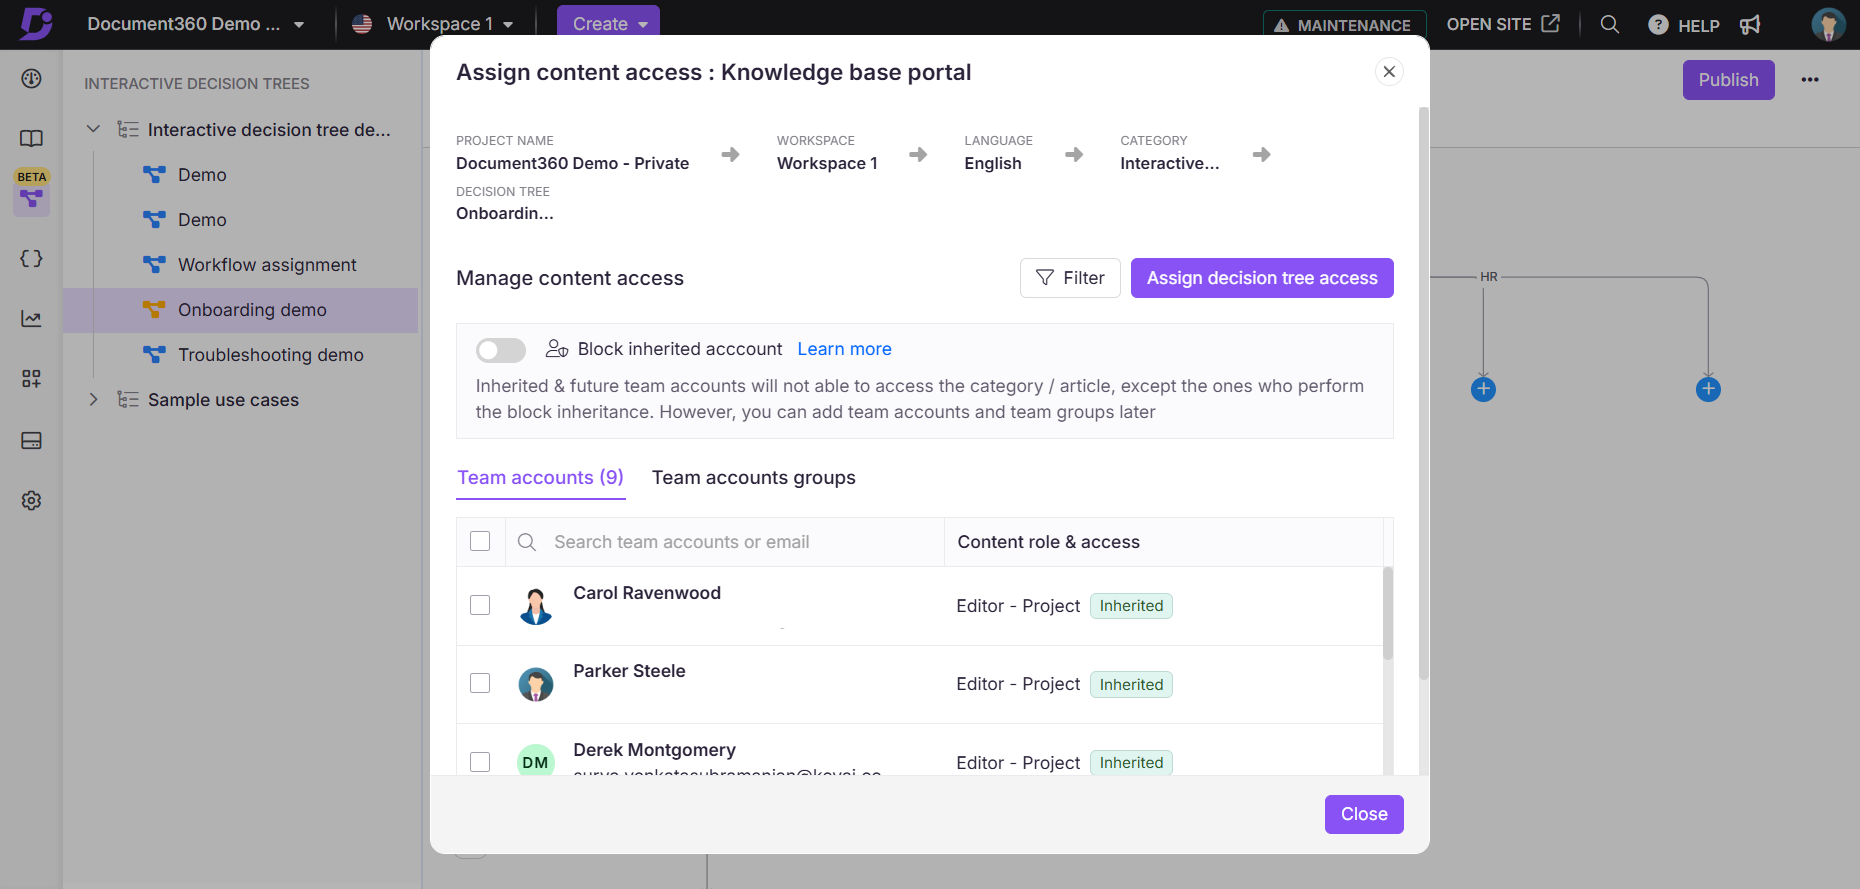This screenshot has width=1860, height=889.
Task: Click Derek Montgomery's DM avatar
Action: point(536,762)
